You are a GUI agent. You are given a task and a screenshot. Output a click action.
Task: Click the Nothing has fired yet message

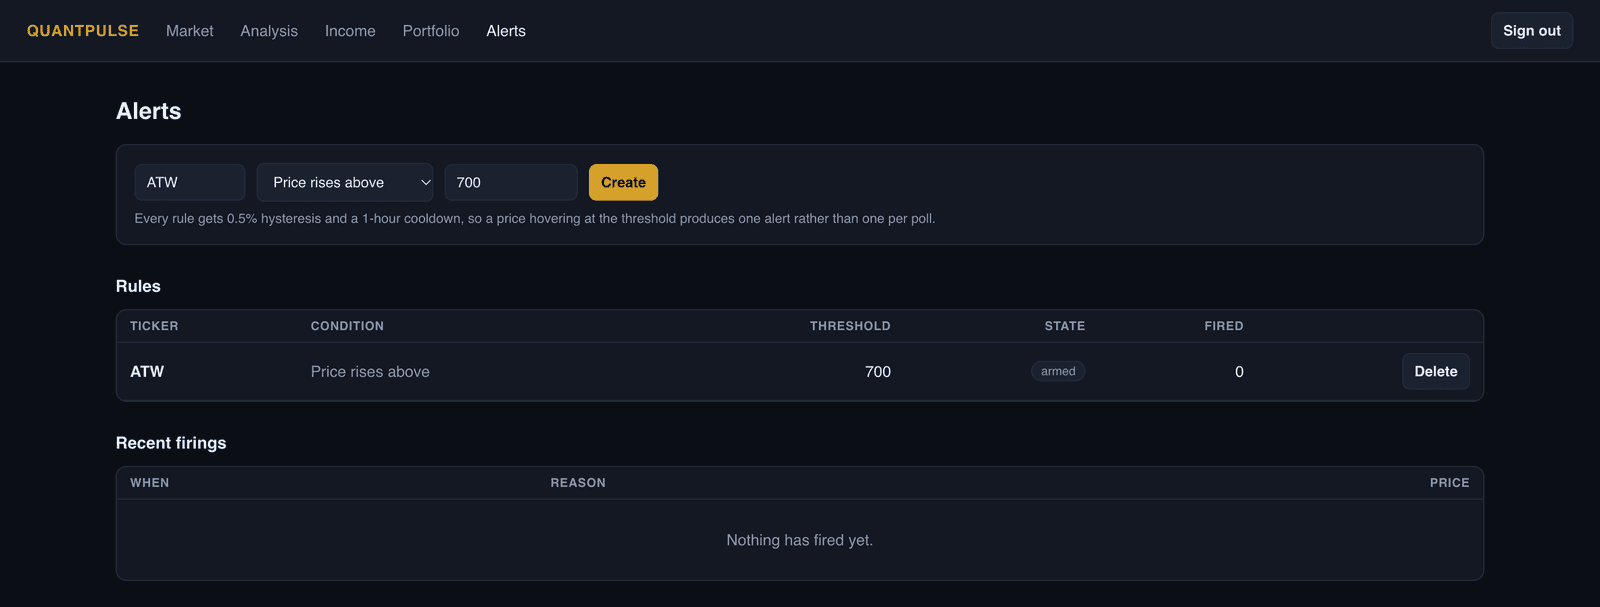click(800, 540)
